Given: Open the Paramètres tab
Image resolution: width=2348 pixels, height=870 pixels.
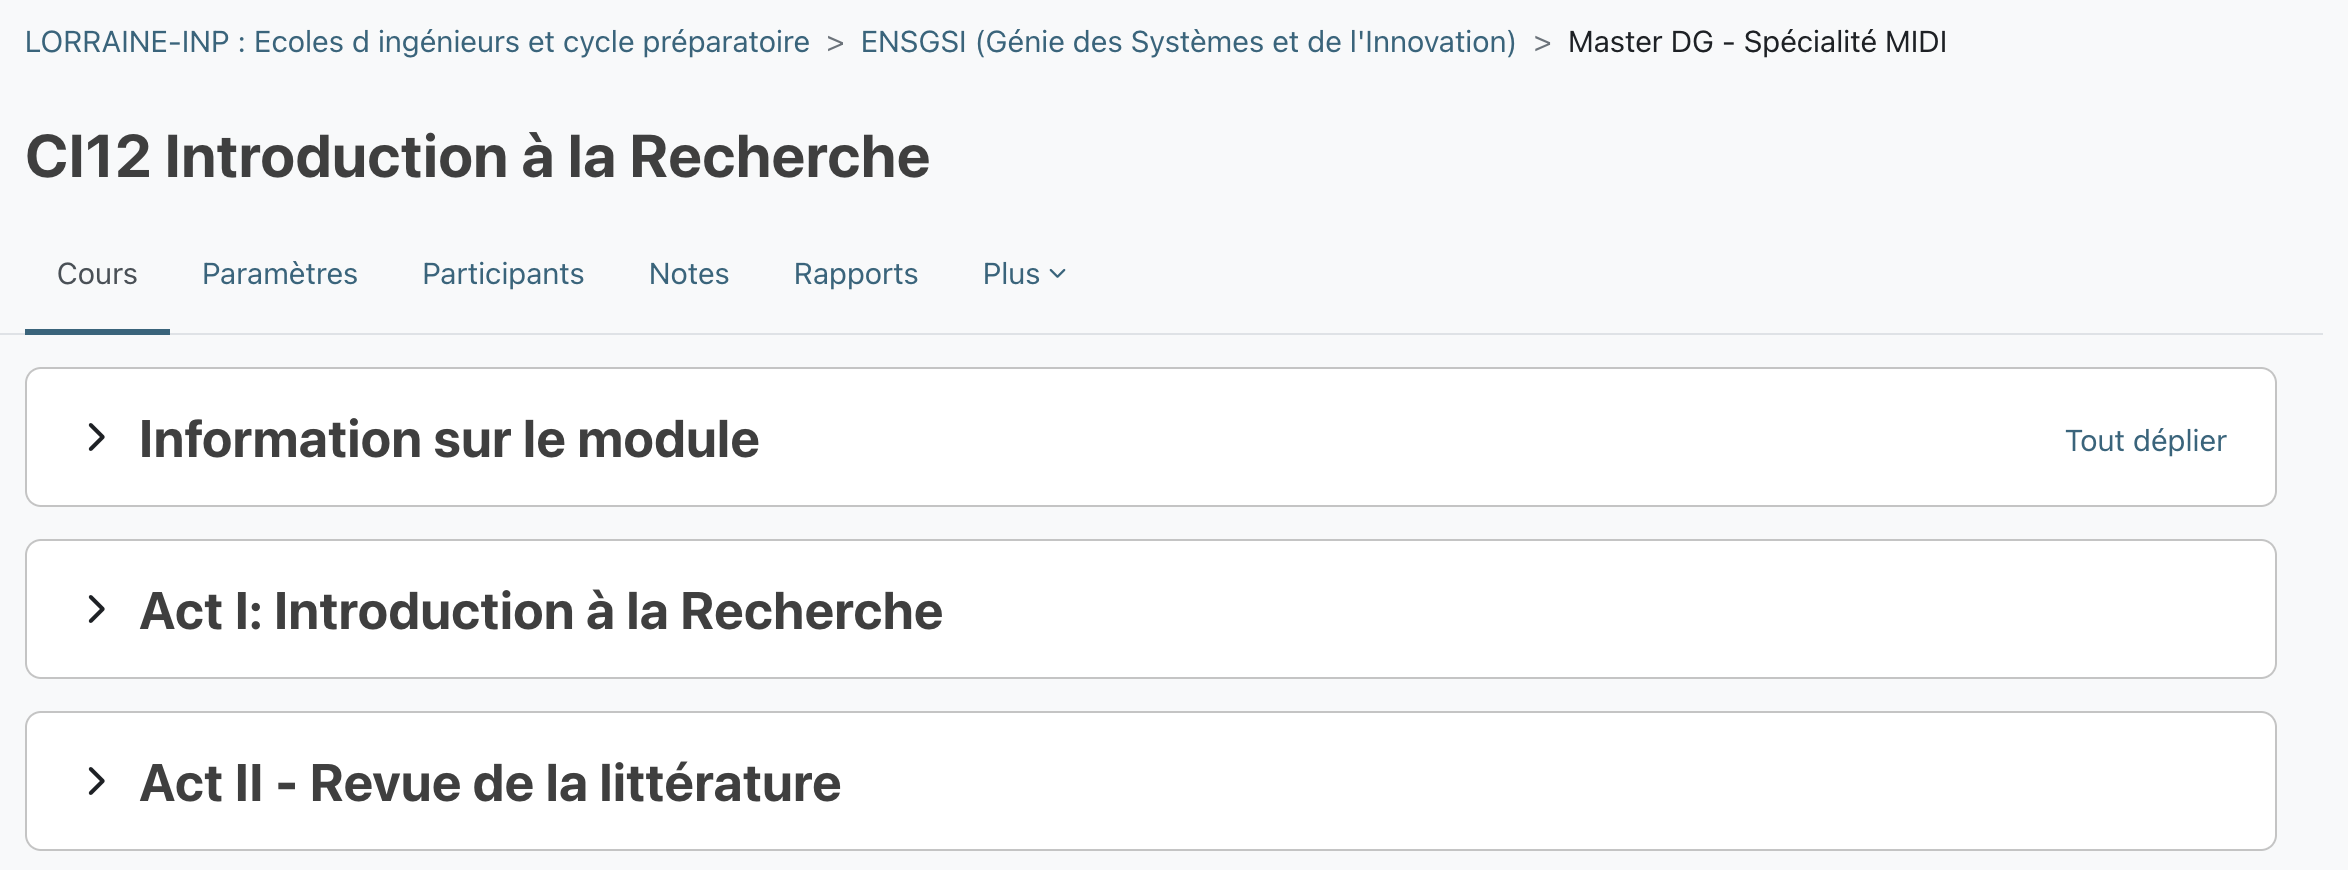Looking at the screenshot, I should click(x=280, y=274).
